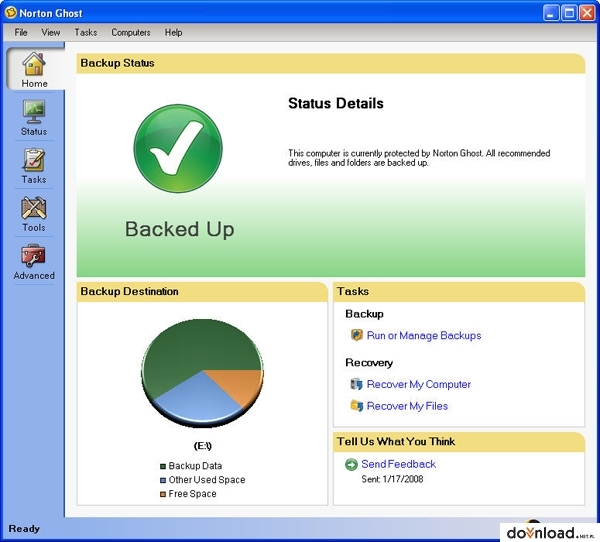Click the Backup Destination panel header
The image size is (600, 542).
tap(202, 292)
